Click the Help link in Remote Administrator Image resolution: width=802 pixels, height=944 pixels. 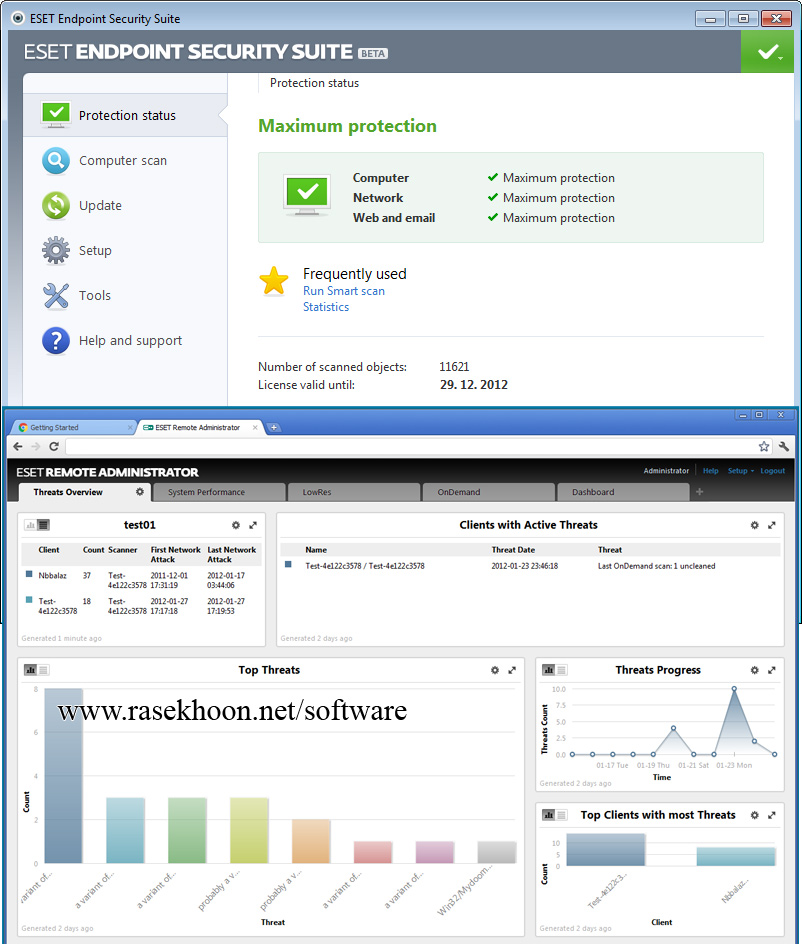(710, 471)
